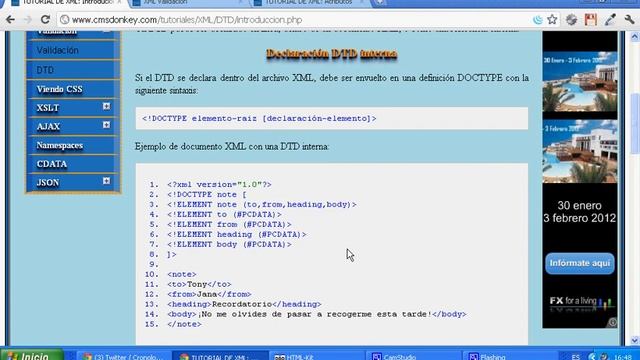Click the red floppy disk extension icon

(x=591, y=20)
